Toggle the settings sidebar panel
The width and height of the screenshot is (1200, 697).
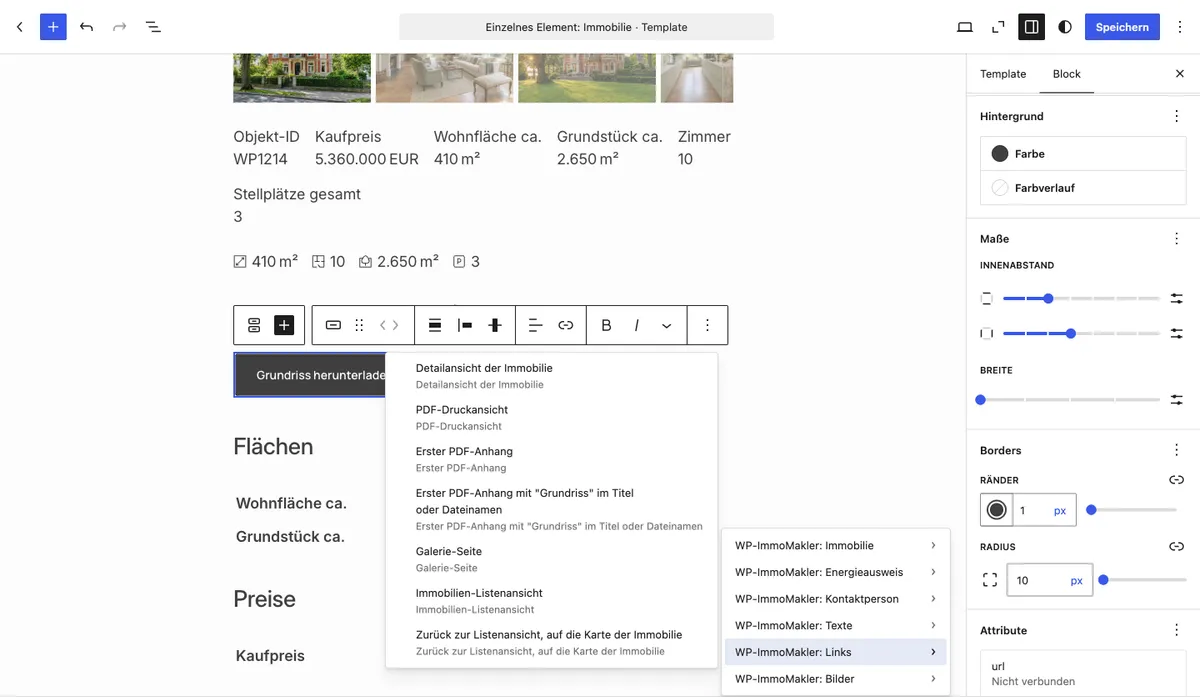pyautogui.click(x=1031, y=27)
